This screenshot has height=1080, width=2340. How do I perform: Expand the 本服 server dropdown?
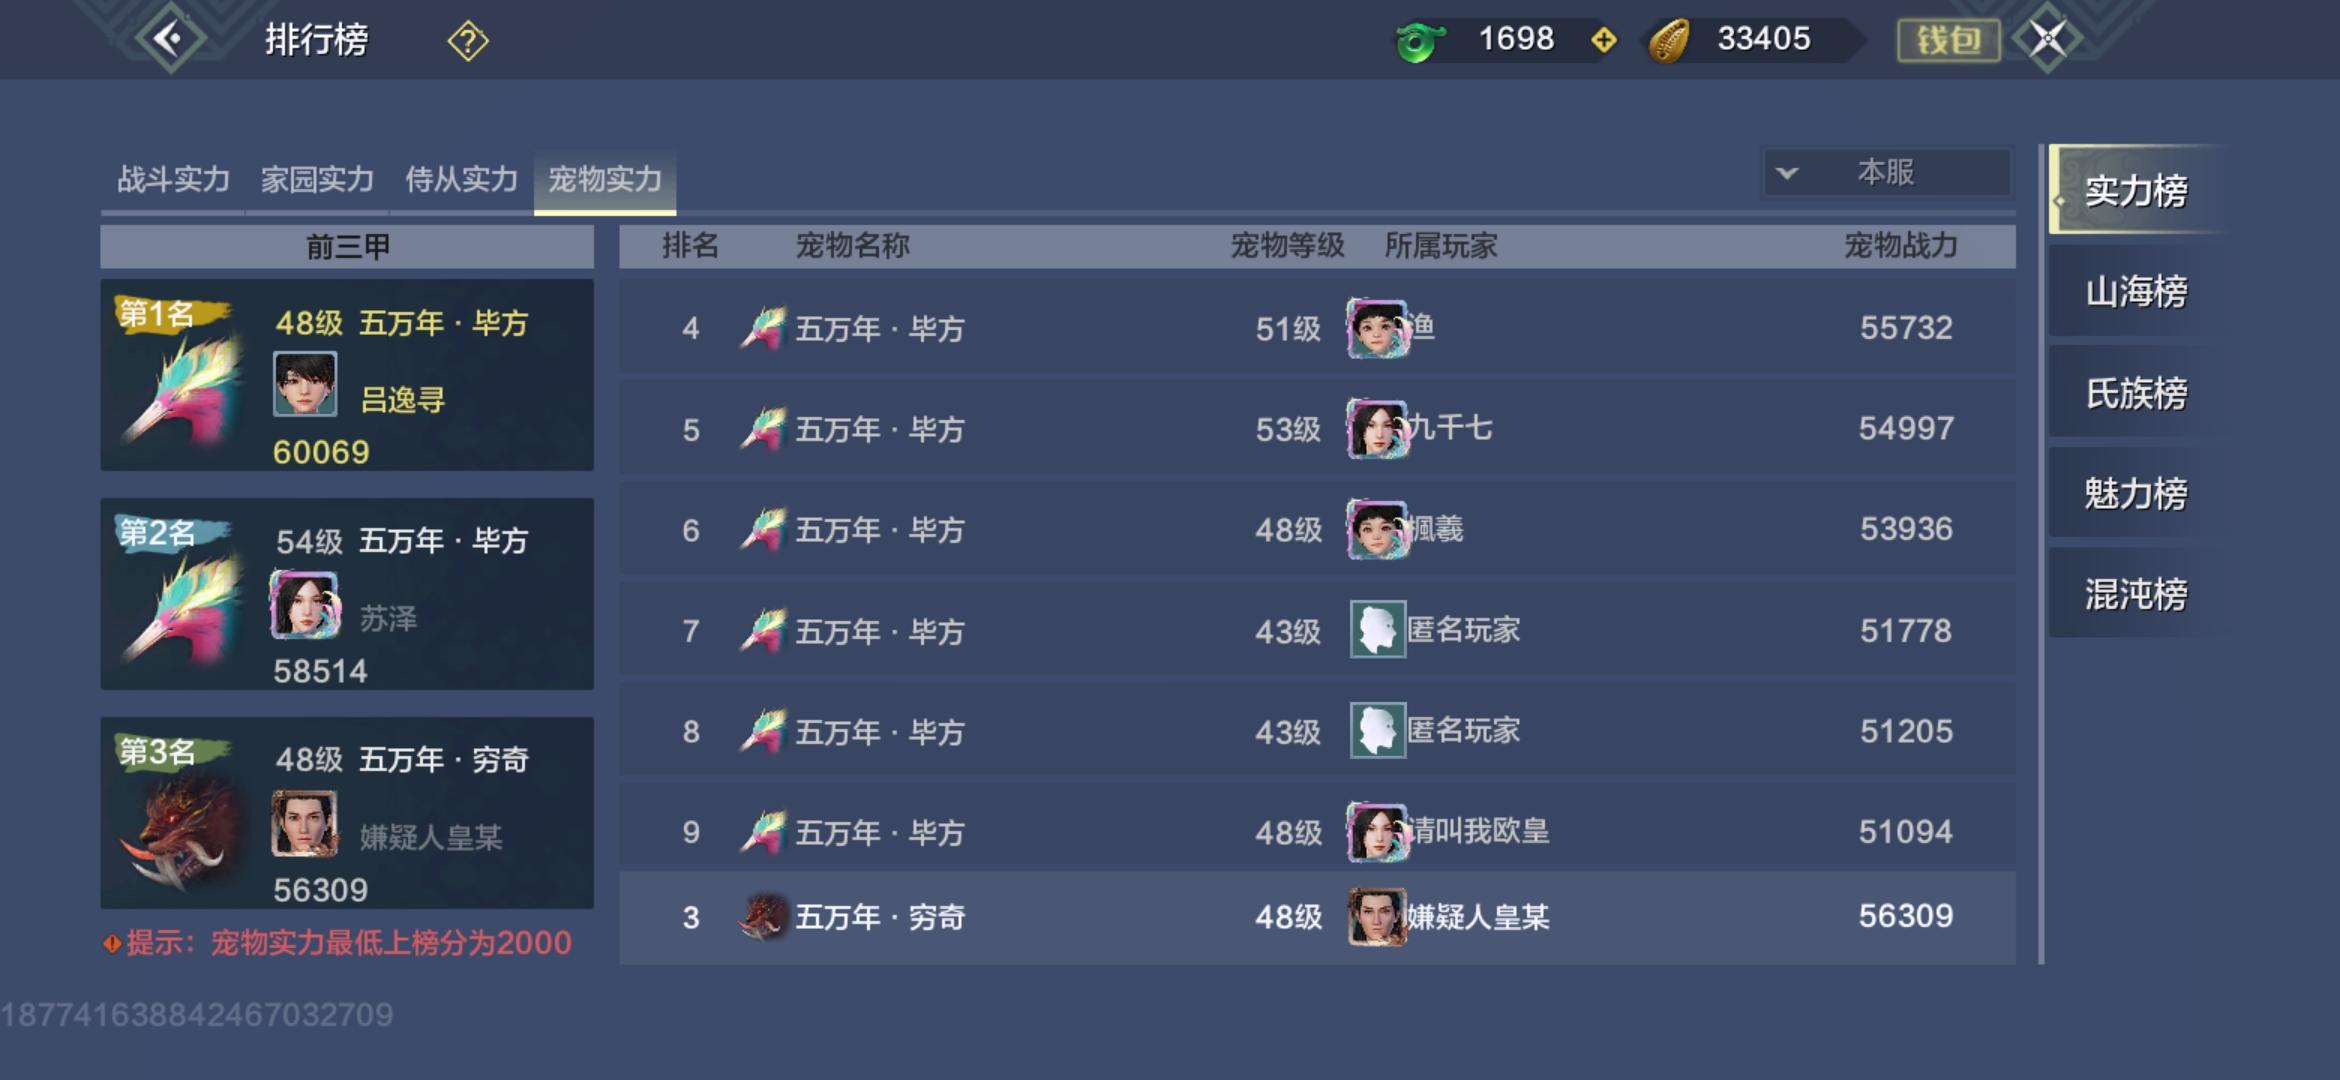pyautogui.click(x=1887, y=173)
